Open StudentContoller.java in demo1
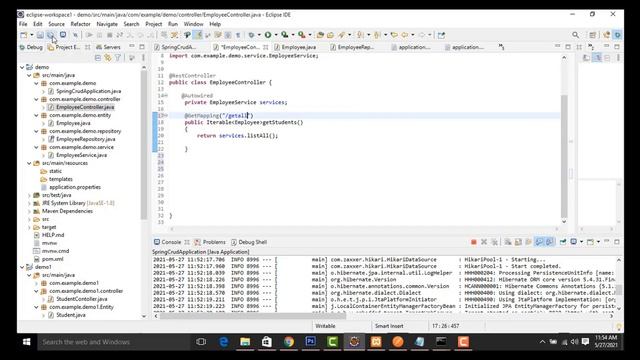Viewport: 640px width, 360px height. pos(82,299)
